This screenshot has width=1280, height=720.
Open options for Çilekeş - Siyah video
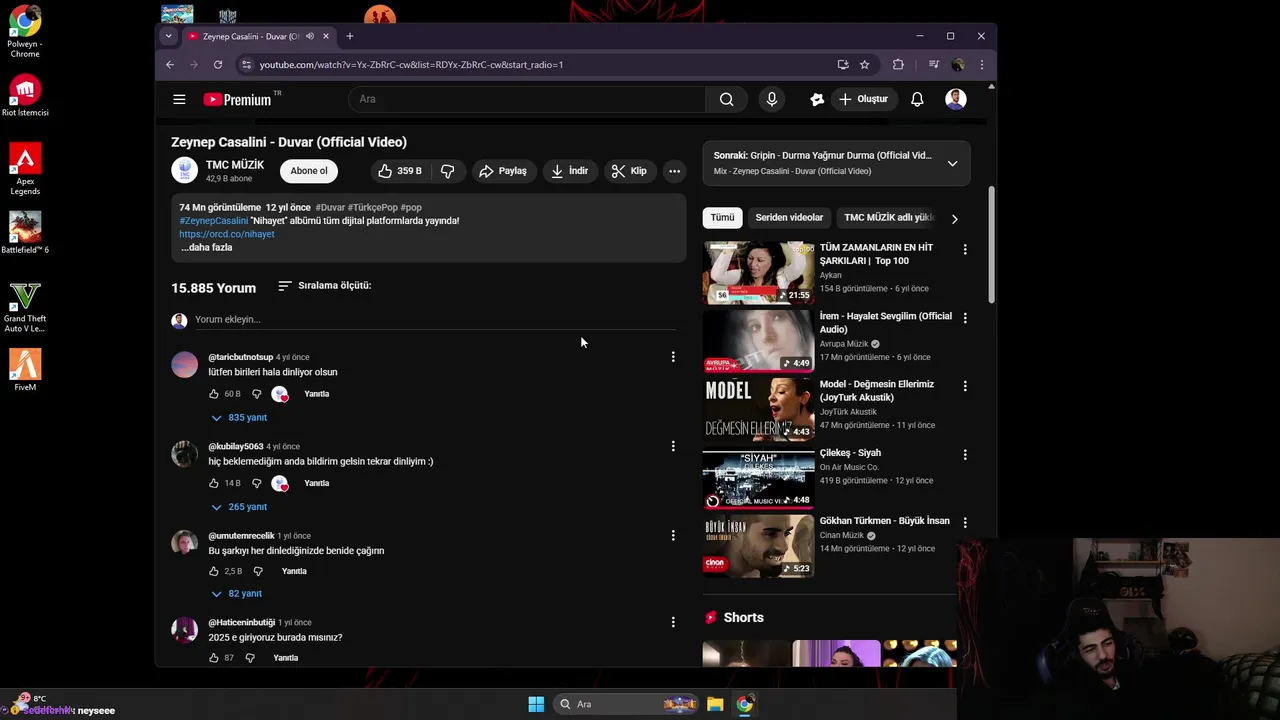click(x=965, y=454)
